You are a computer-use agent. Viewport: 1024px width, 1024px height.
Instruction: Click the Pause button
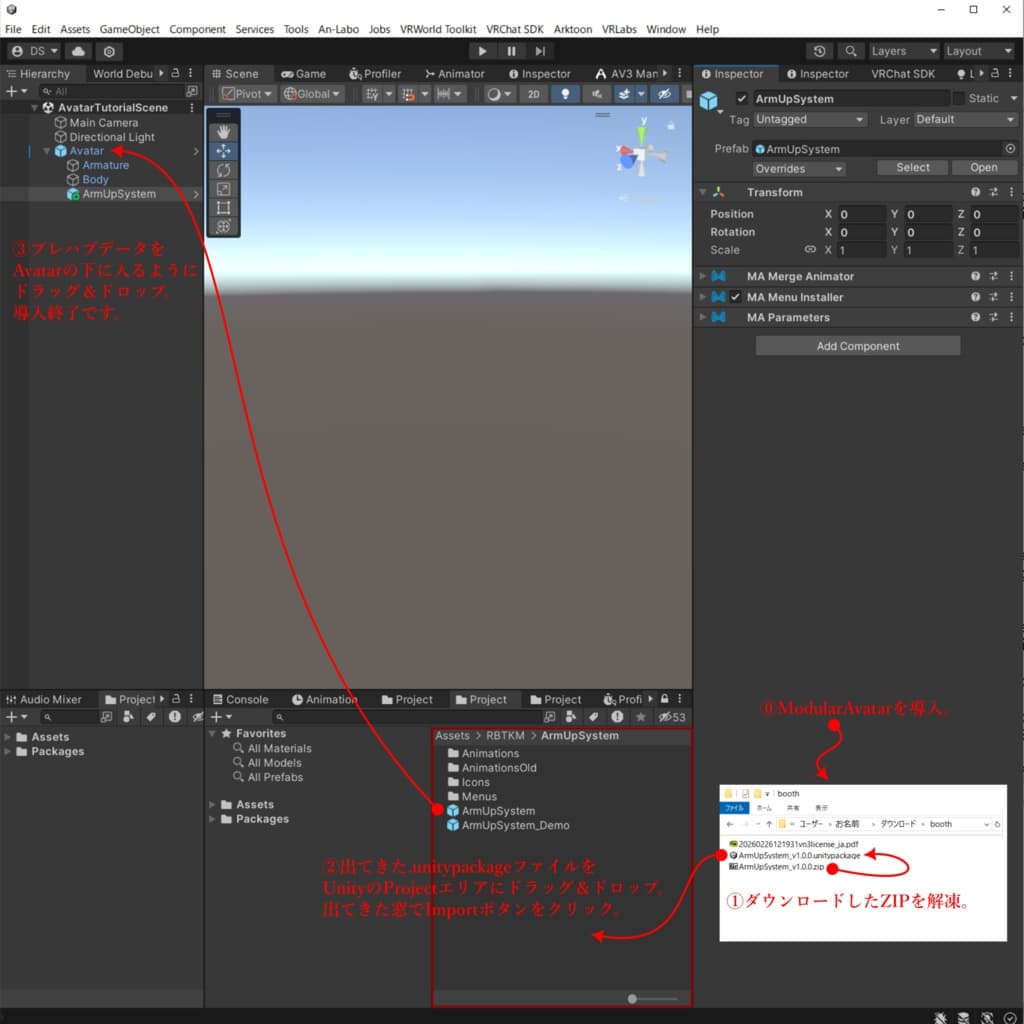[x=511, y=51]
